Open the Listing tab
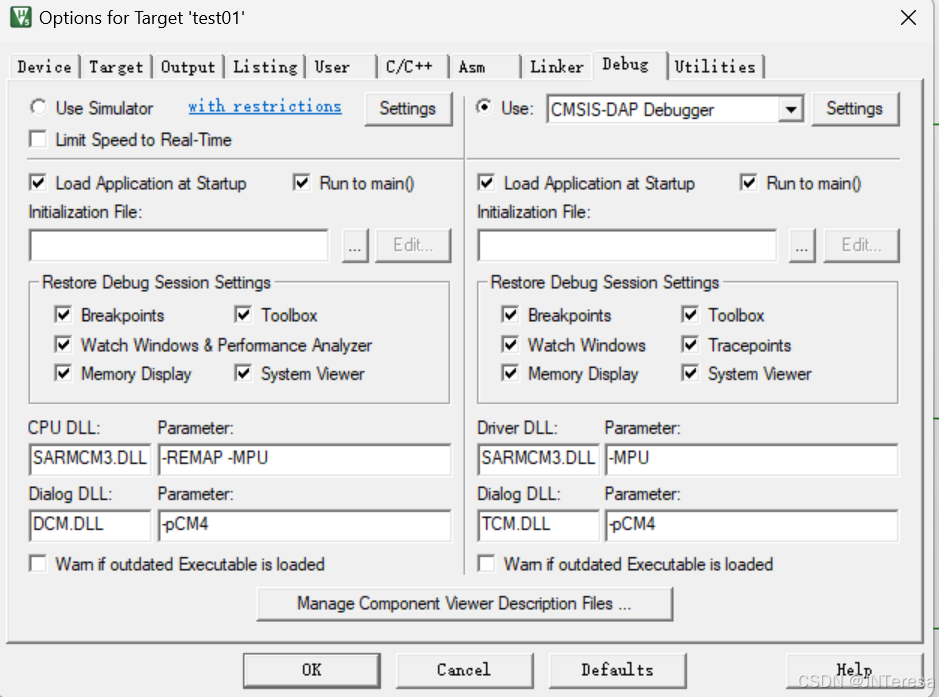Image resolution: width=939 pixels, height=697 pixels. pyautogui.click(x=265, y=66)
